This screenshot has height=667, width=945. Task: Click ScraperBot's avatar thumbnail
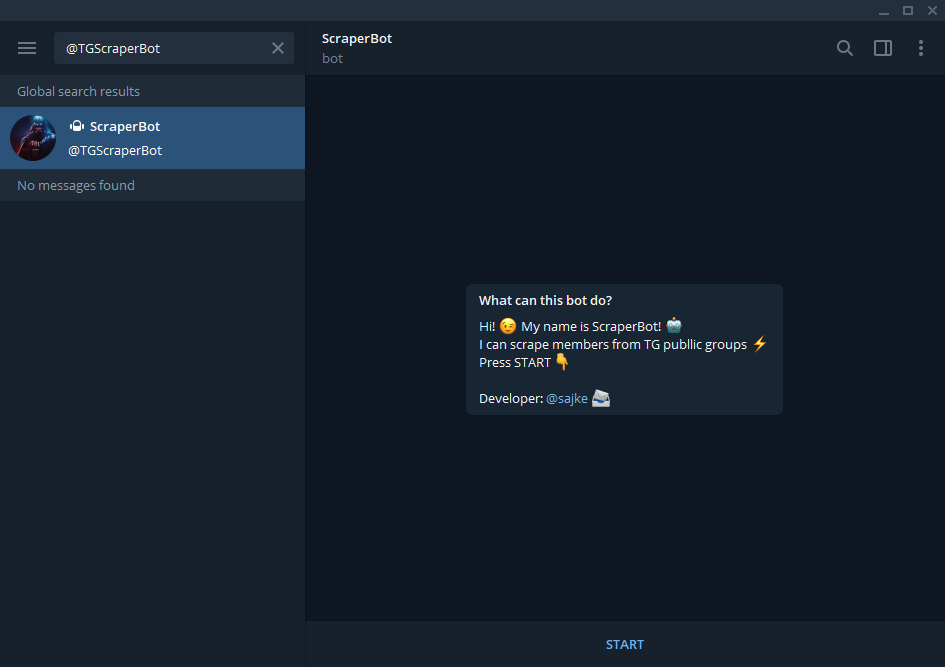[x=33, y=138]
